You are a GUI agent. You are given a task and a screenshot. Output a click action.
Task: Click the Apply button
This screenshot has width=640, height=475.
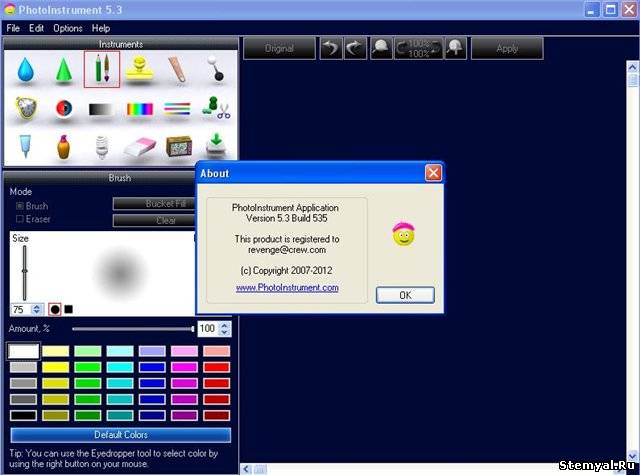click(x=507, y=48)
